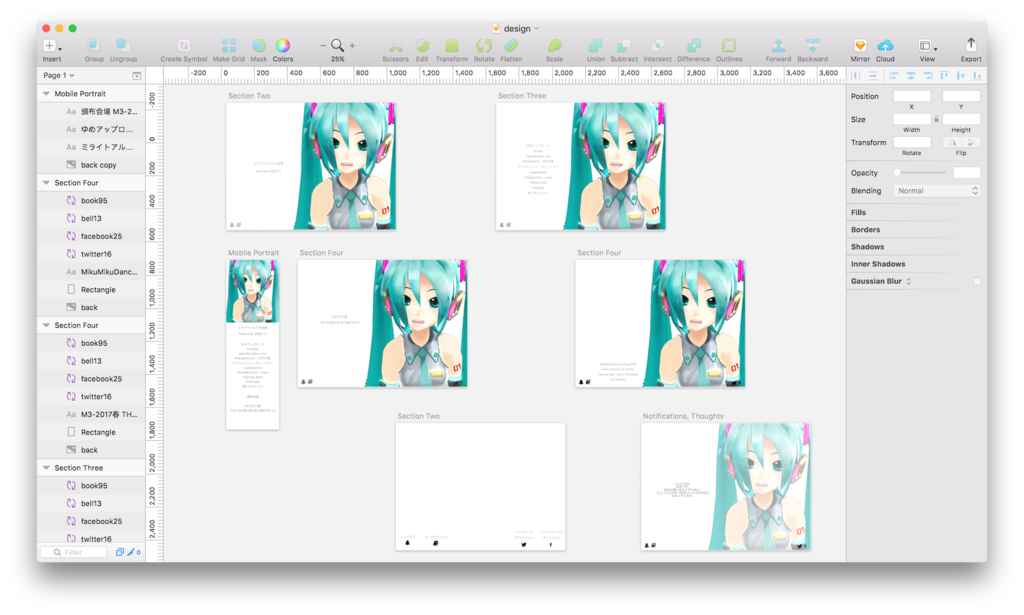Zoom out with the minus button
The image size is (1024, 615).
point(323,45)
